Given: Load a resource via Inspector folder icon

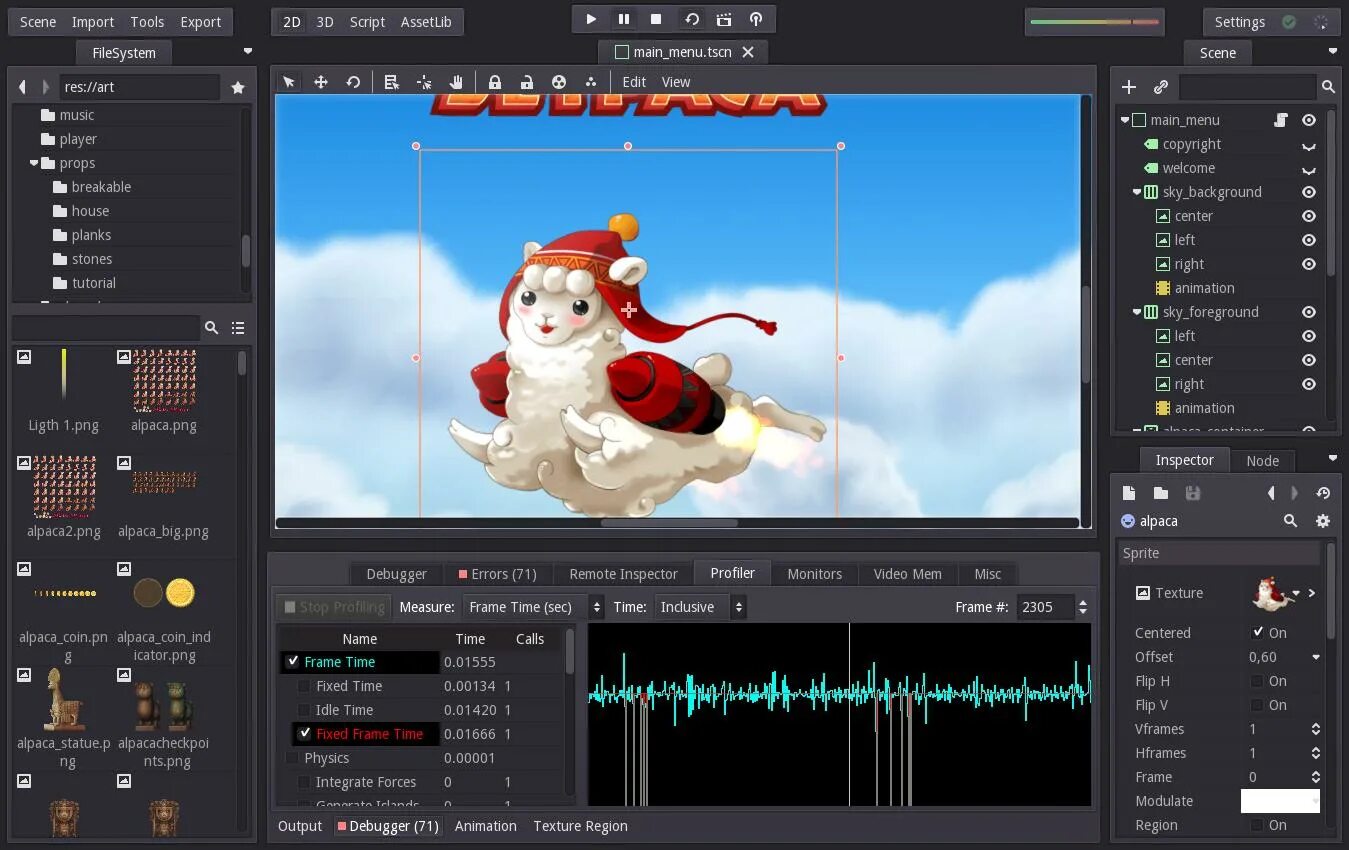Looking at the screenshot, I should coord(1160,493).
